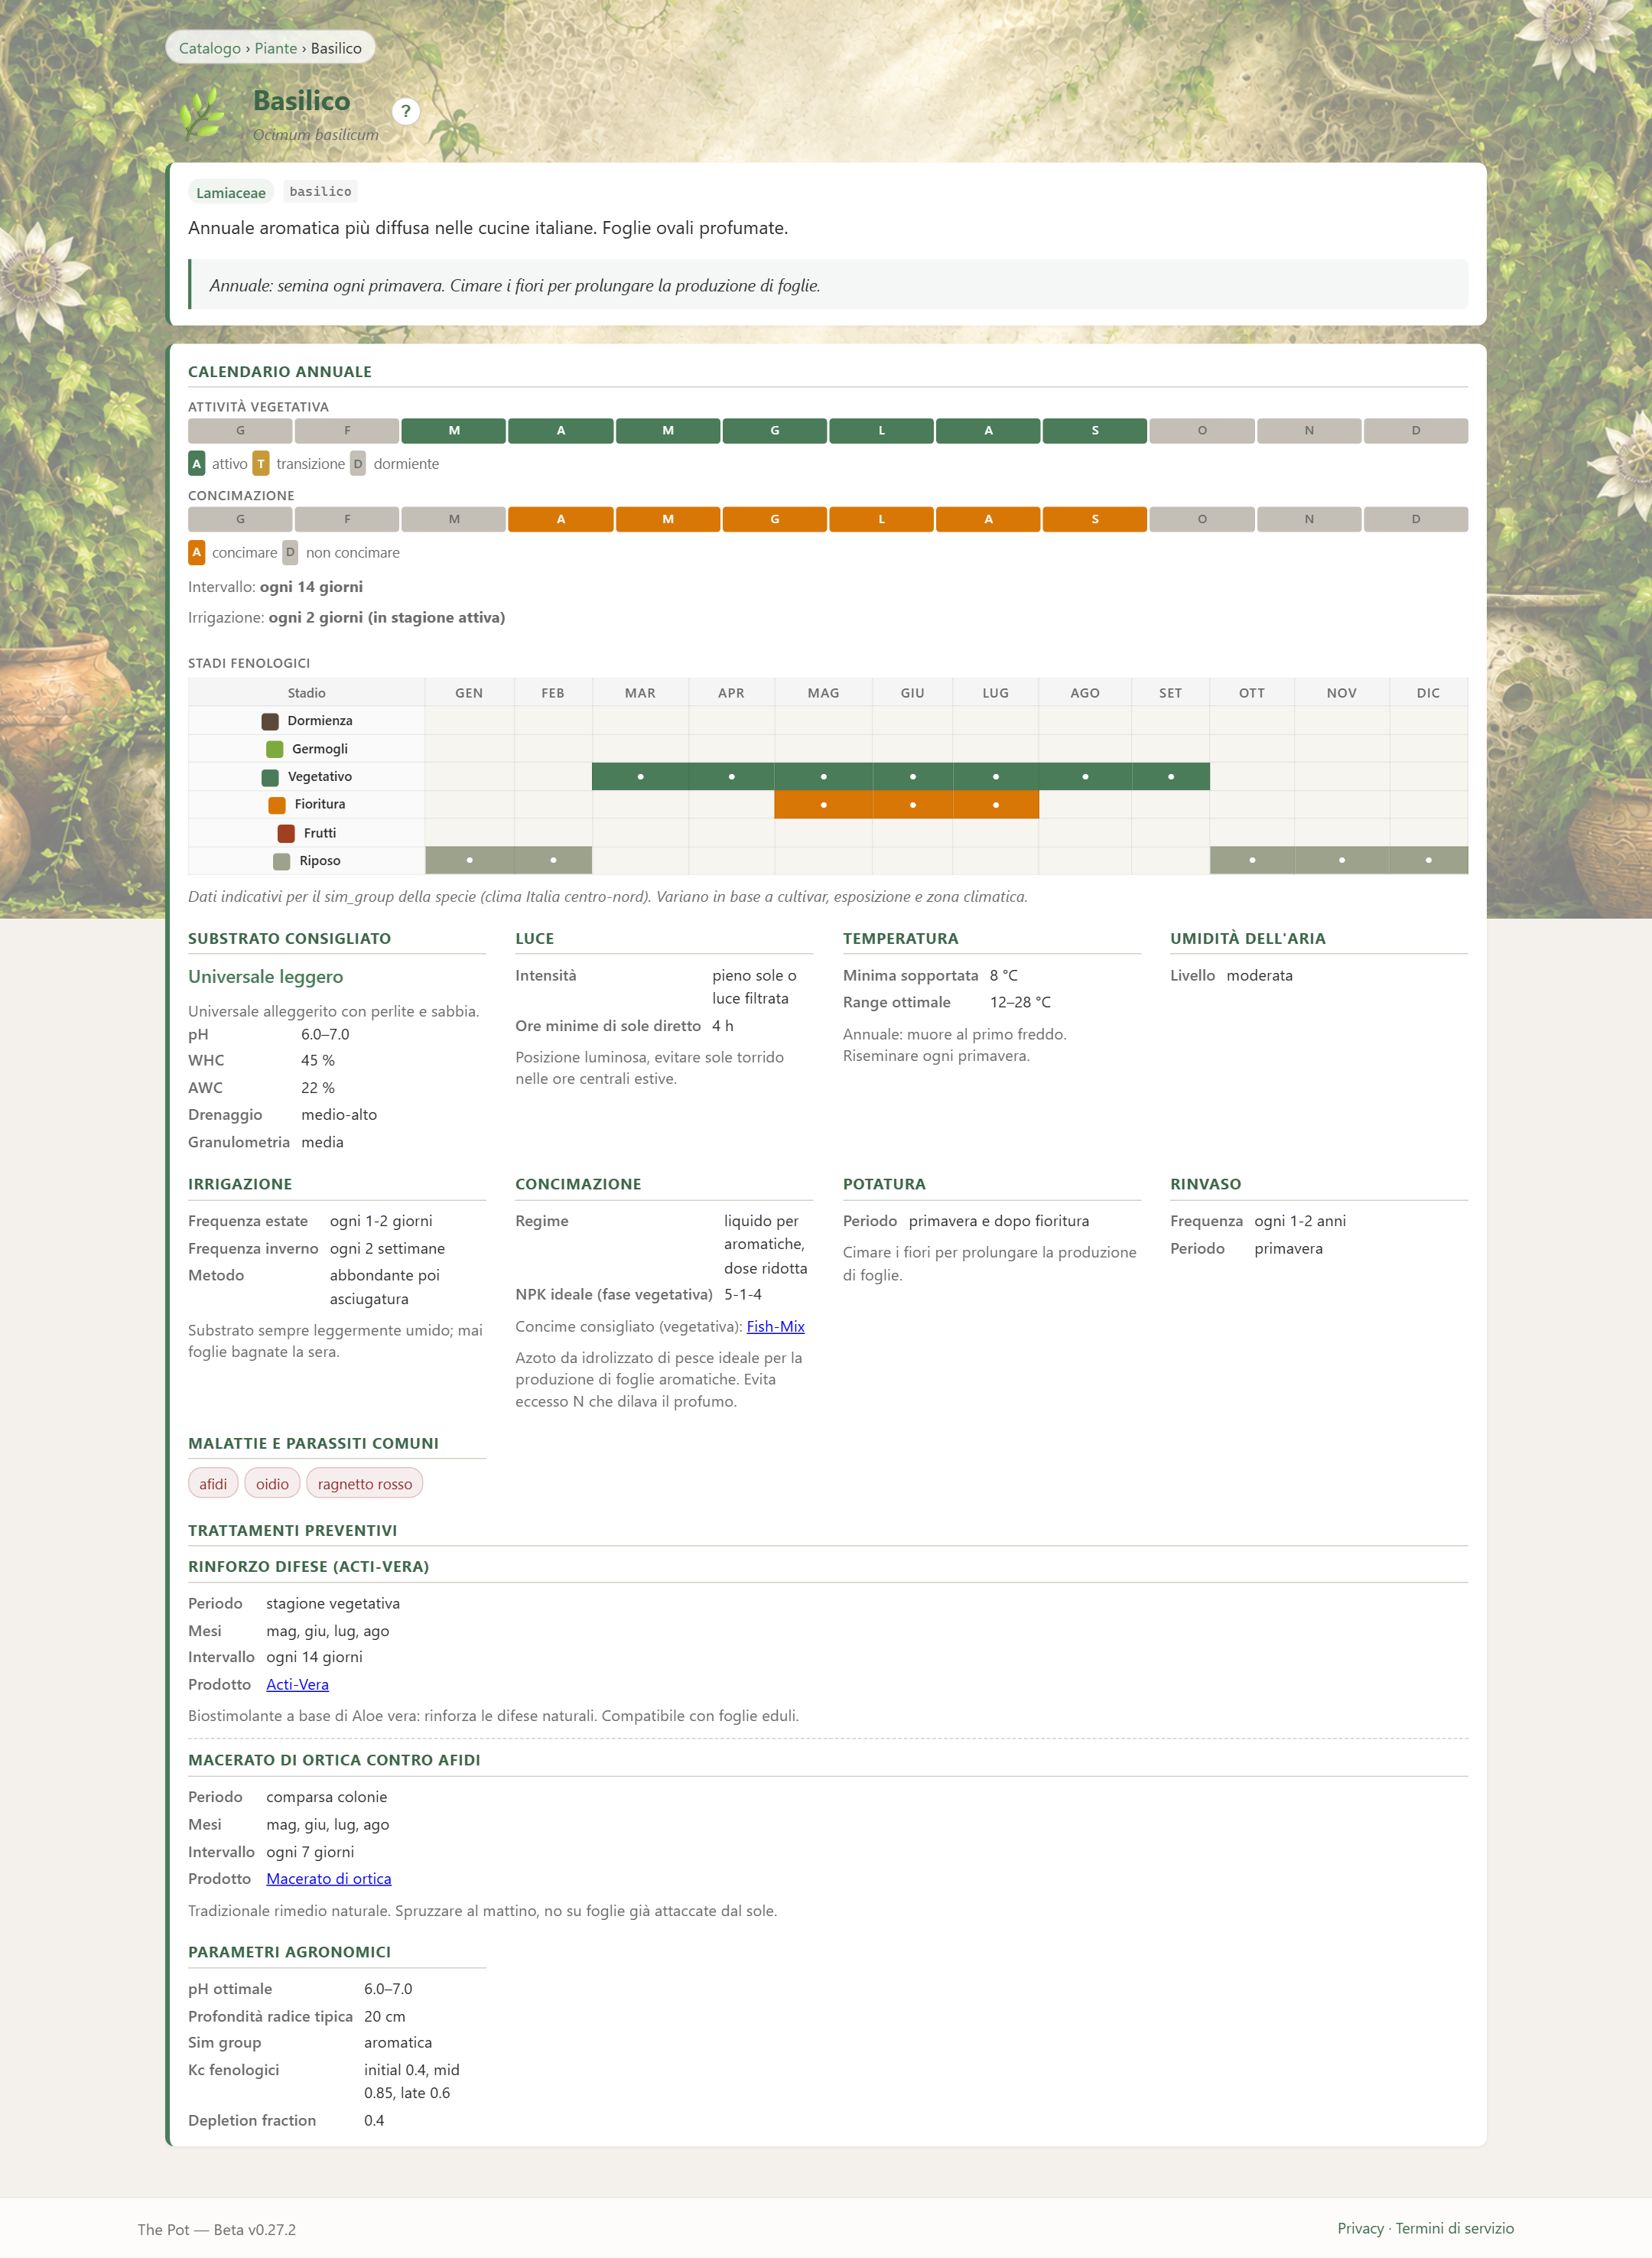The height and width of the screenshot is (2258, 1652).
Task: Open Piante breadcrumb link
Action: 276,48
